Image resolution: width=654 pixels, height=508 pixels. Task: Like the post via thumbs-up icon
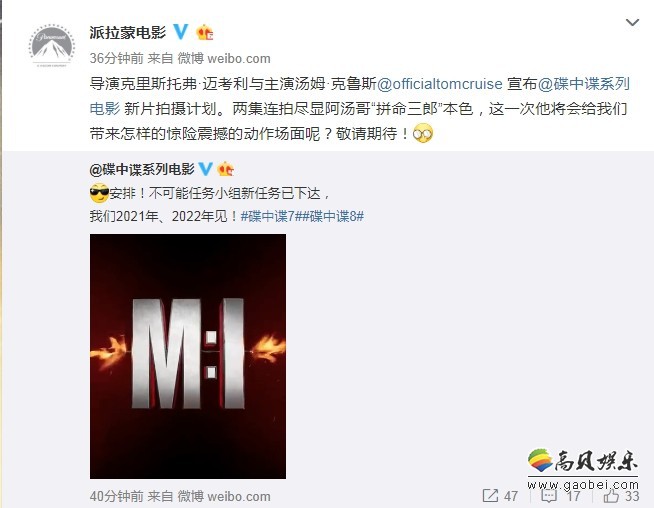click(611, 495)
